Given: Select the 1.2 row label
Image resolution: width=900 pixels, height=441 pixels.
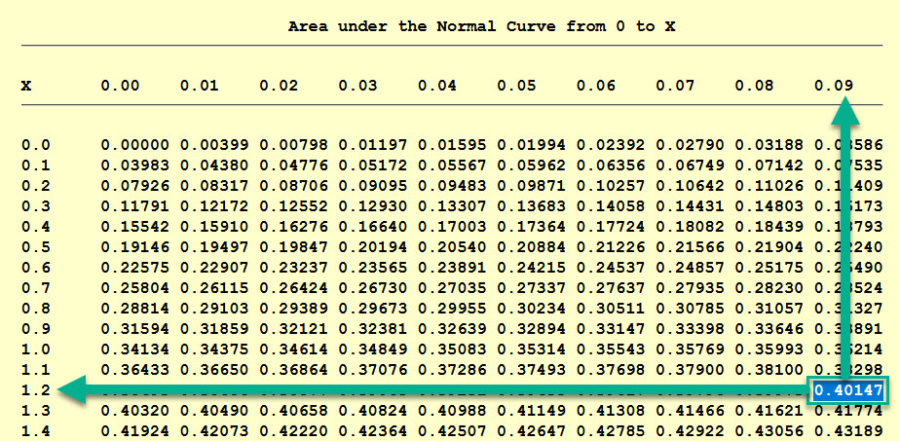Looking at the screenshot, I should coord(35,389).
